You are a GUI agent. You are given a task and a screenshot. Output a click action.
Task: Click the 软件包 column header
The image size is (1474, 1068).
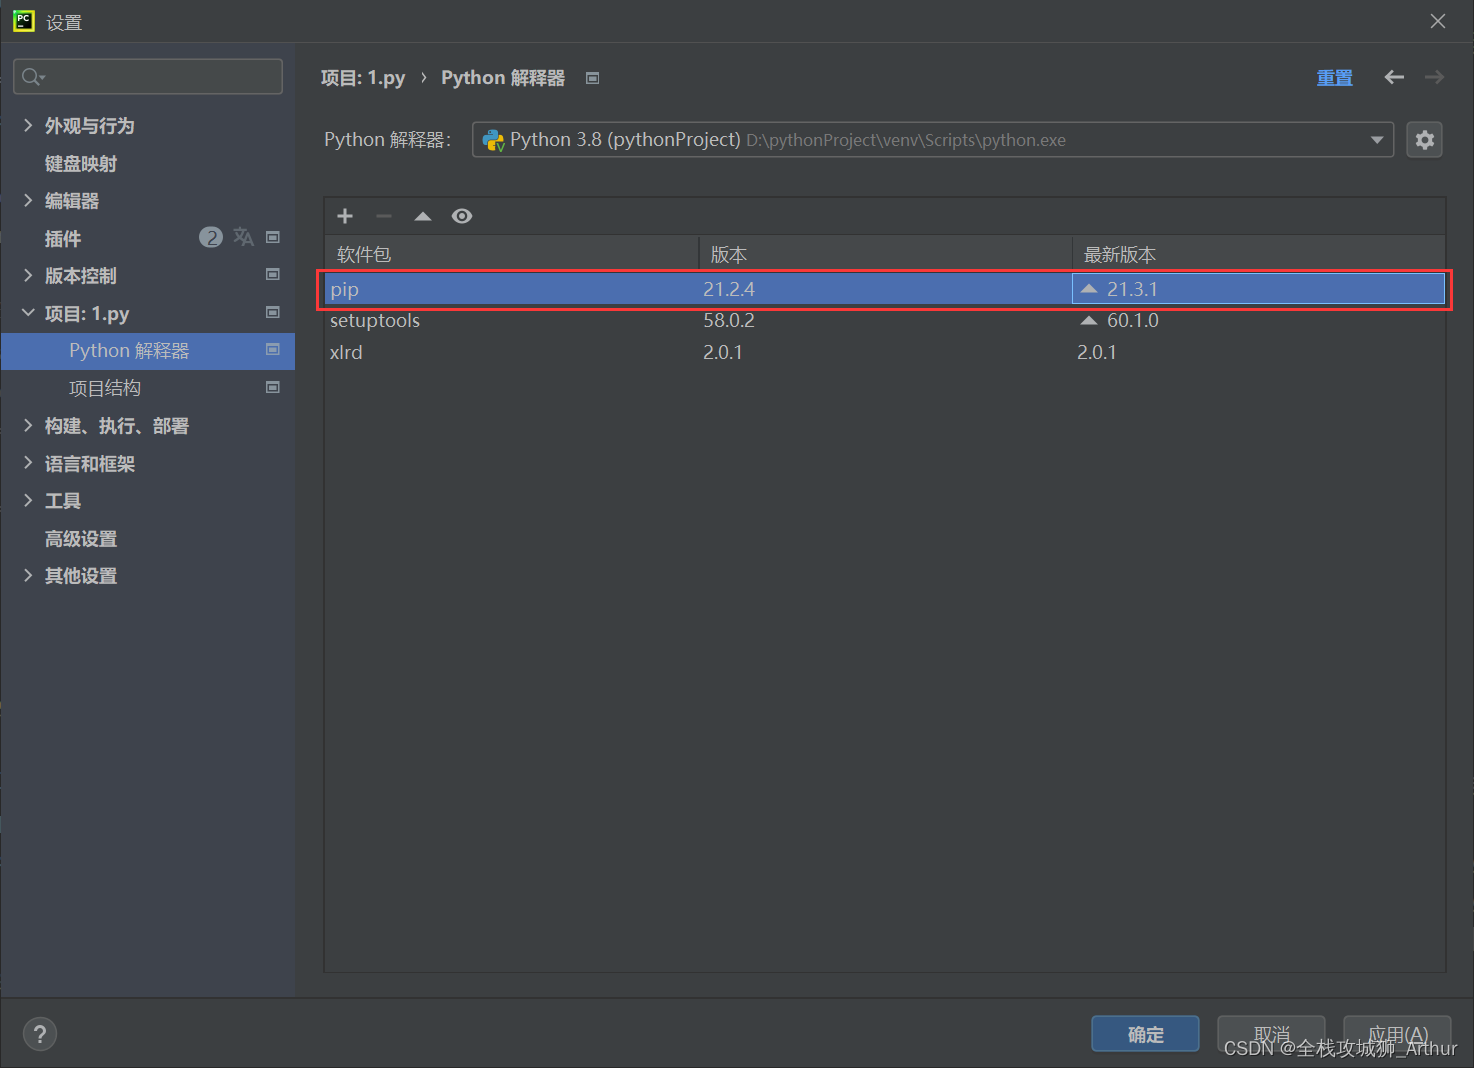tap(511, 254)
